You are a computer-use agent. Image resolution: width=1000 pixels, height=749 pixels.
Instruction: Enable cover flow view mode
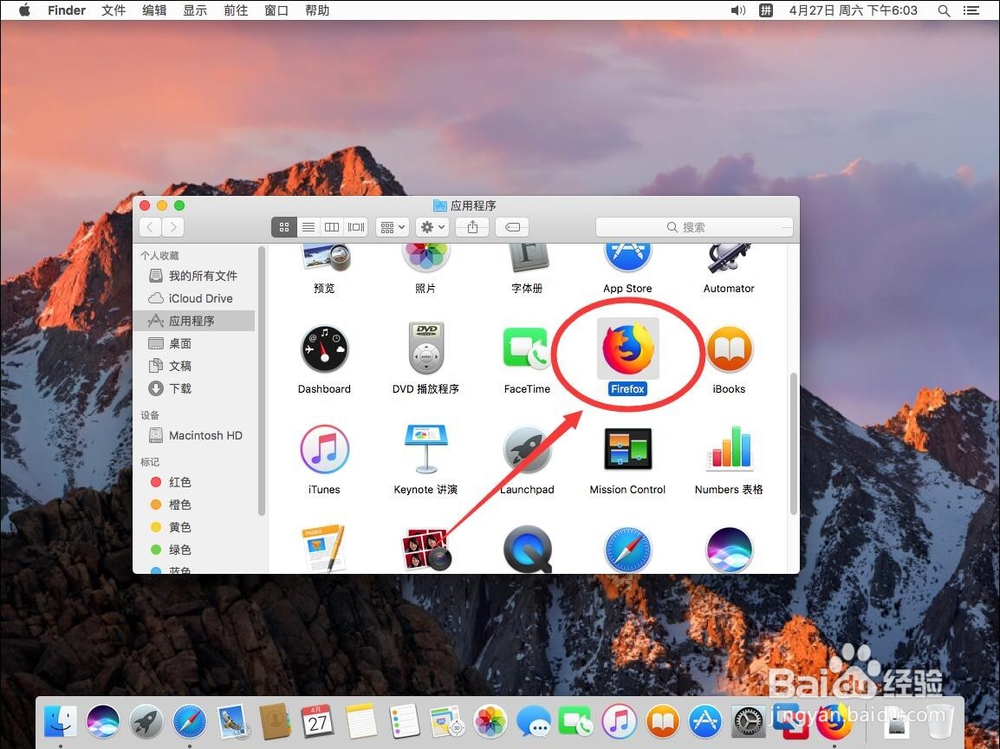(x=355, y=227)
